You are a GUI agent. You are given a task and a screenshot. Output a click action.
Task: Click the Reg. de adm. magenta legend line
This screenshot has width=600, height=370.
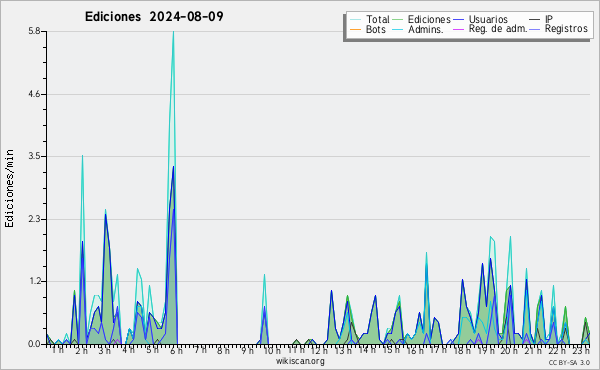click(458, 29)
